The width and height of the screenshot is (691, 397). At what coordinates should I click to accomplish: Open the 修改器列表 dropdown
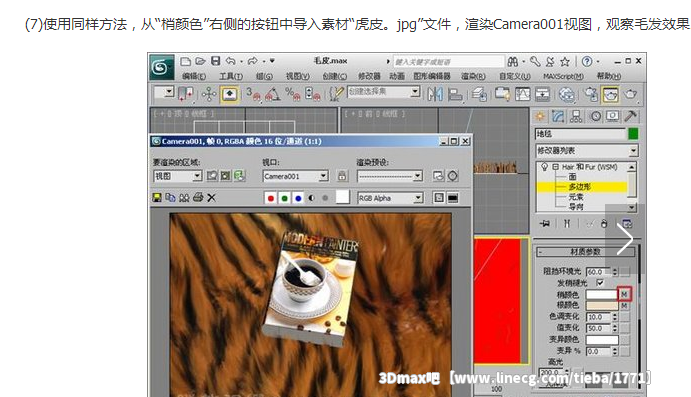pyautogui.click(x=587, y=151)
